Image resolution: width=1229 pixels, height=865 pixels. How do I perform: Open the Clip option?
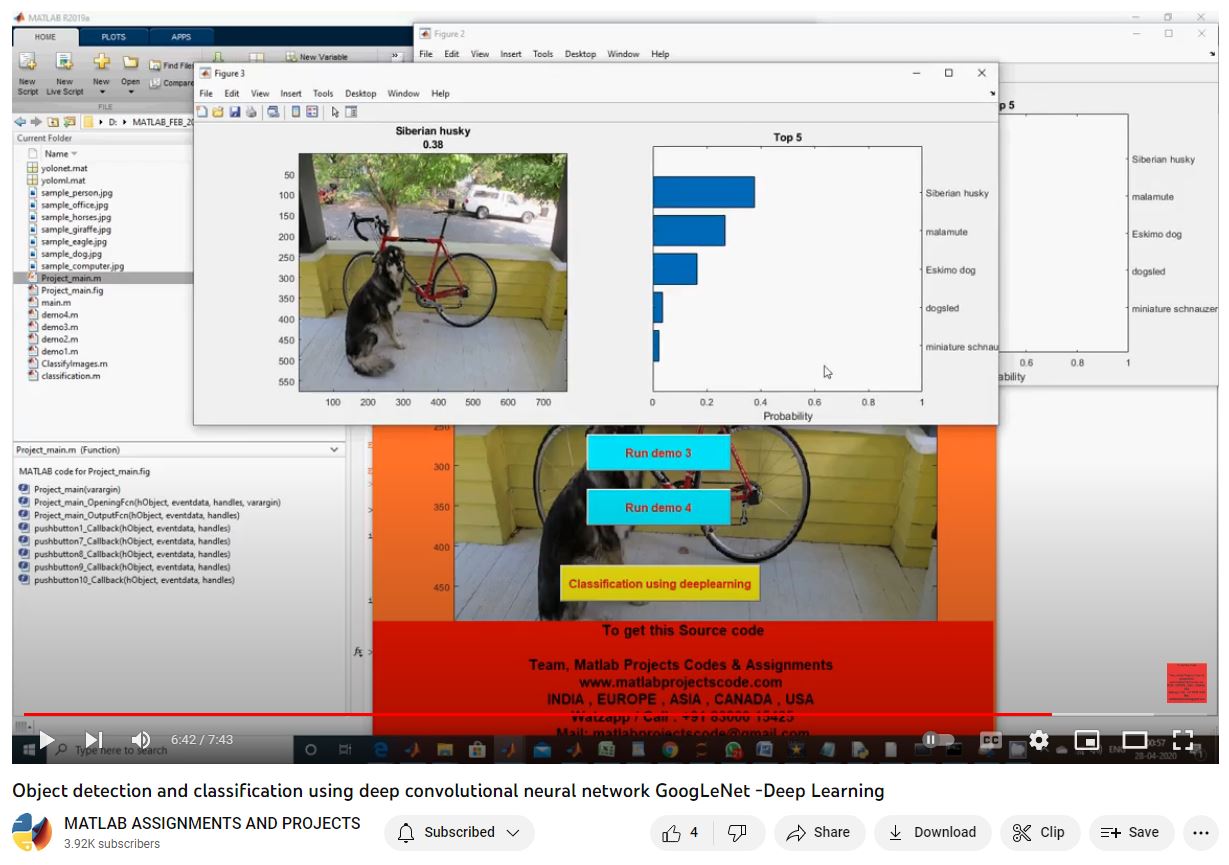(1039, 832)
